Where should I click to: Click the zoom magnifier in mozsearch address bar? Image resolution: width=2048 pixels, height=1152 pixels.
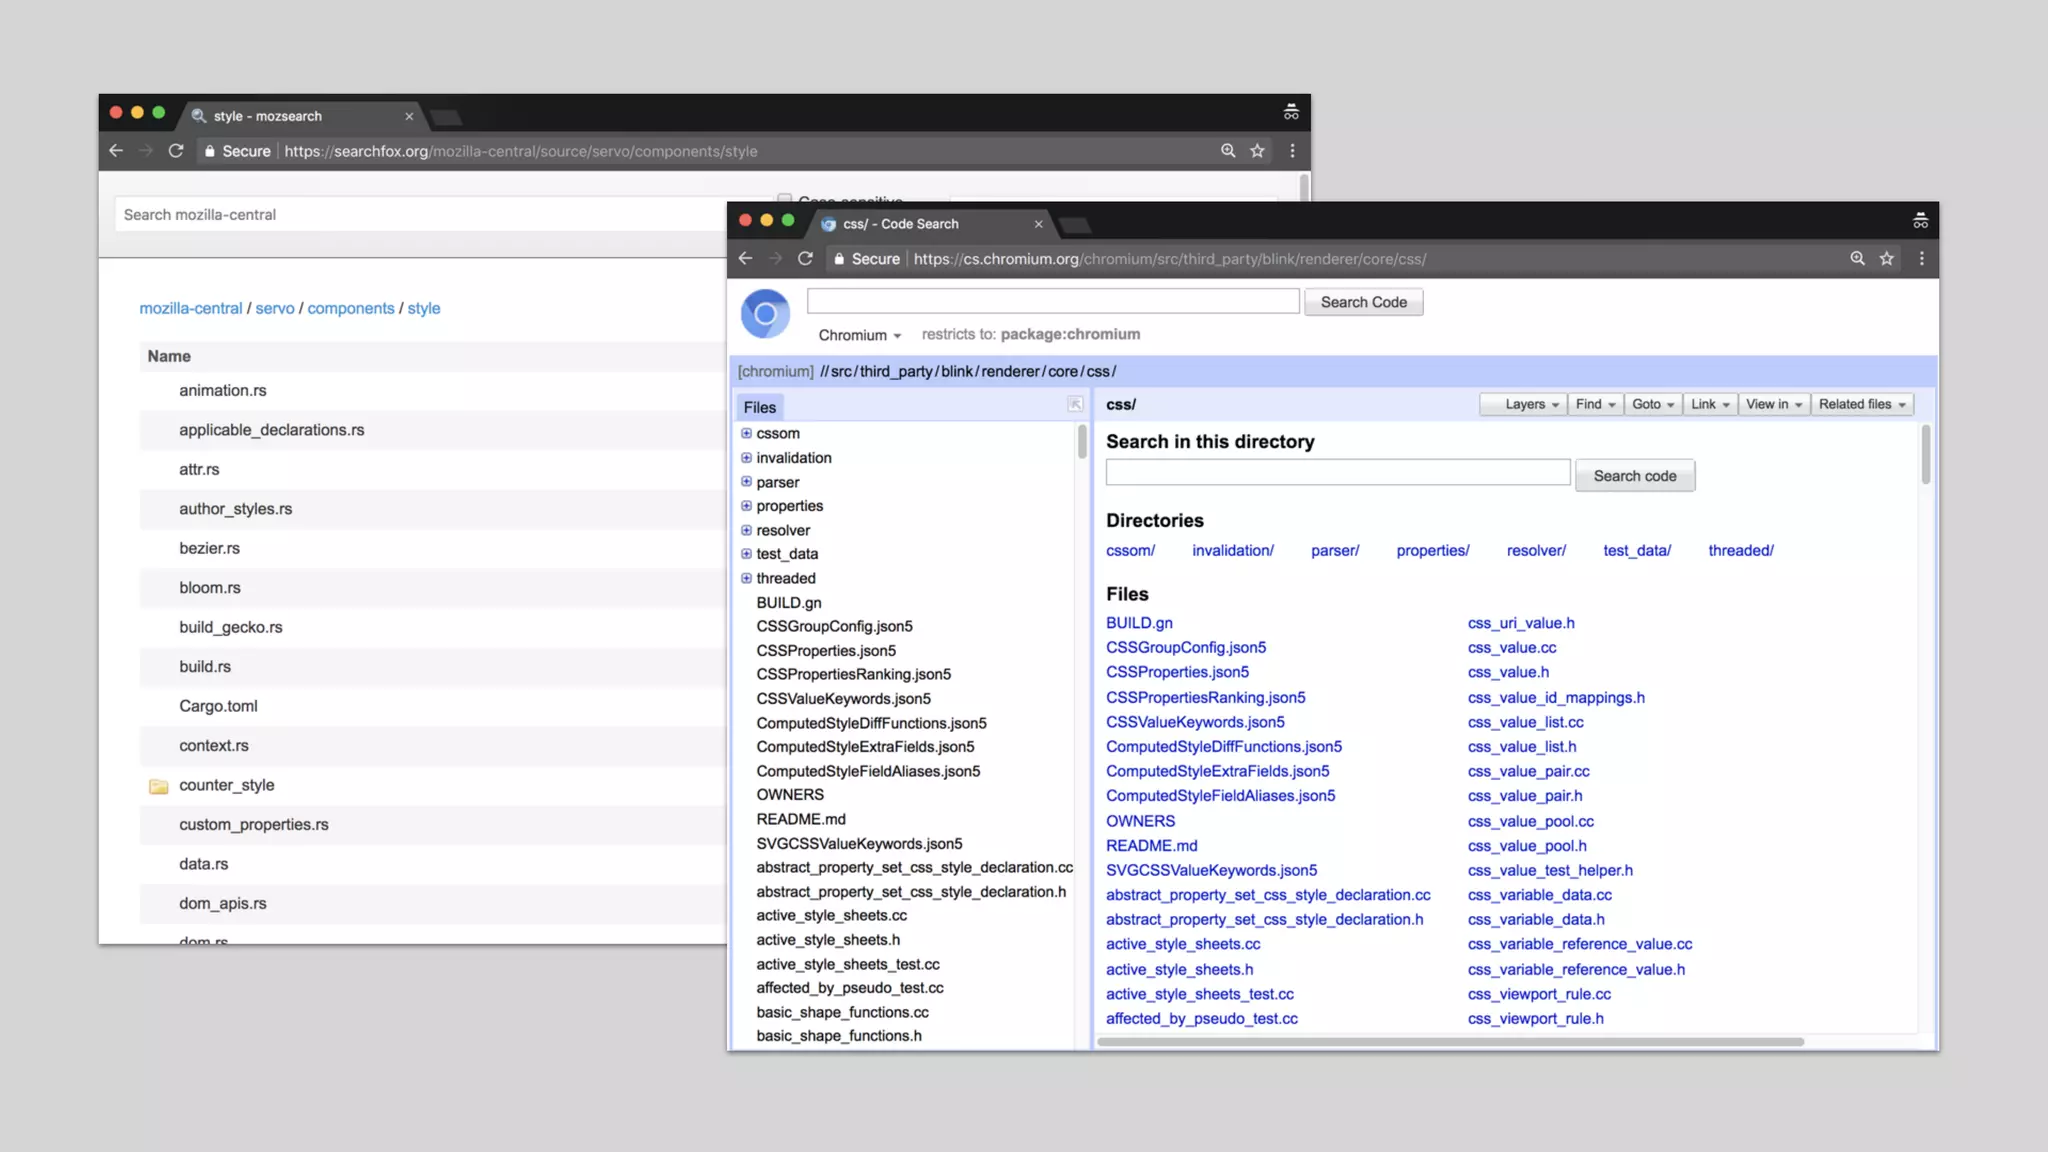(1228, 151)
